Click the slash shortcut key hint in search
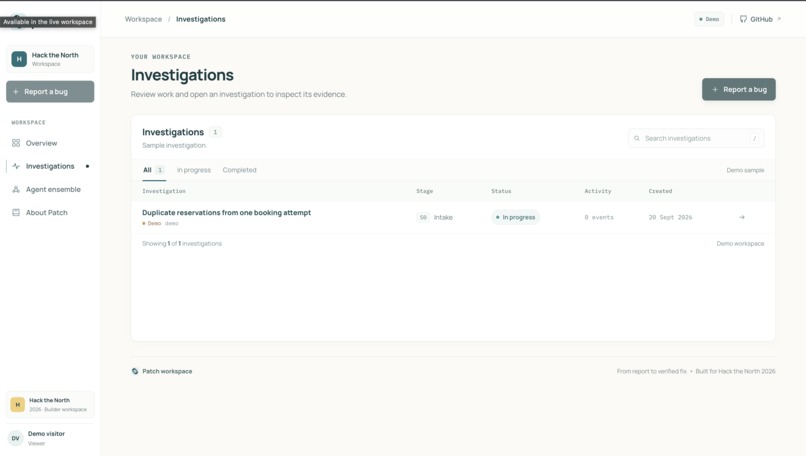The height and width of the screenshot is (456, 806). point(754,138)
